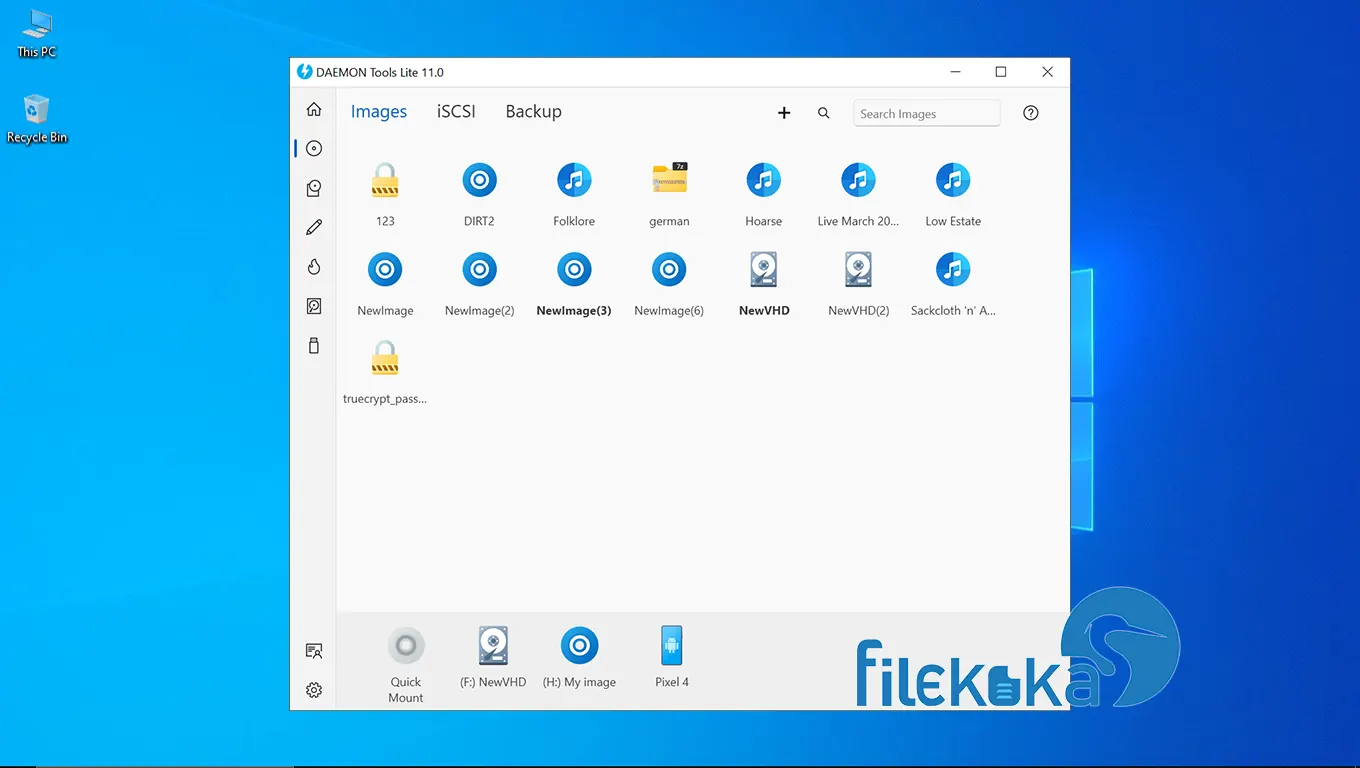
Task: Close the DAEMON Tools Lite window
Action: pyautogui.click(x=1047, y=72)
